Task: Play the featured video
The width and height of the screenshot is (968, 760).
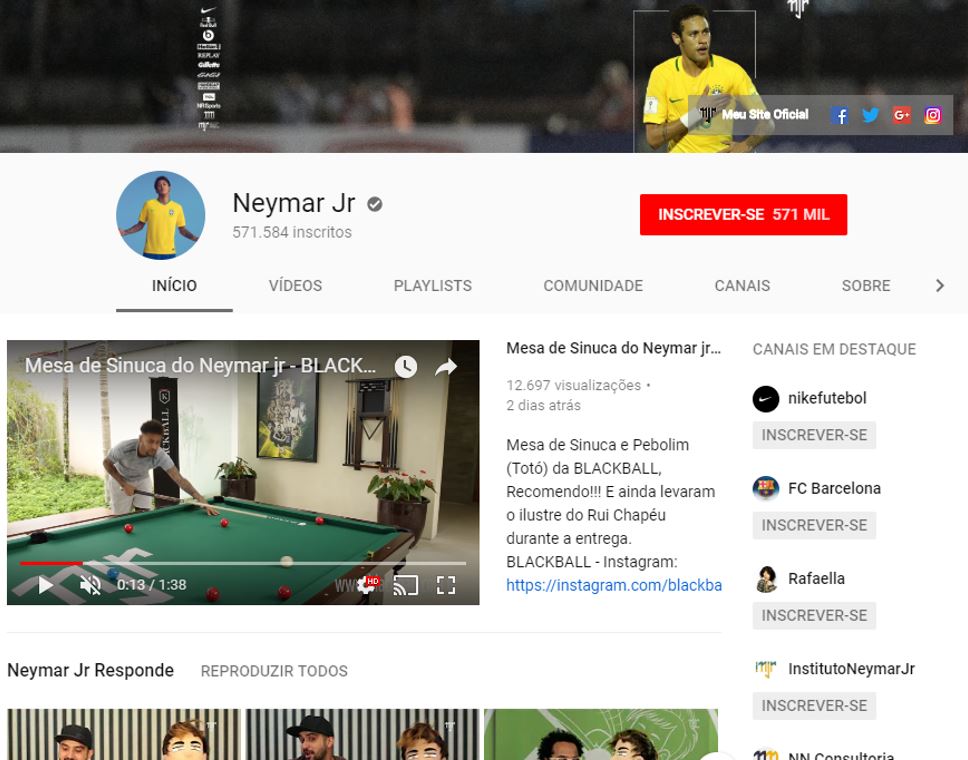Action: (x=46, y=585)
